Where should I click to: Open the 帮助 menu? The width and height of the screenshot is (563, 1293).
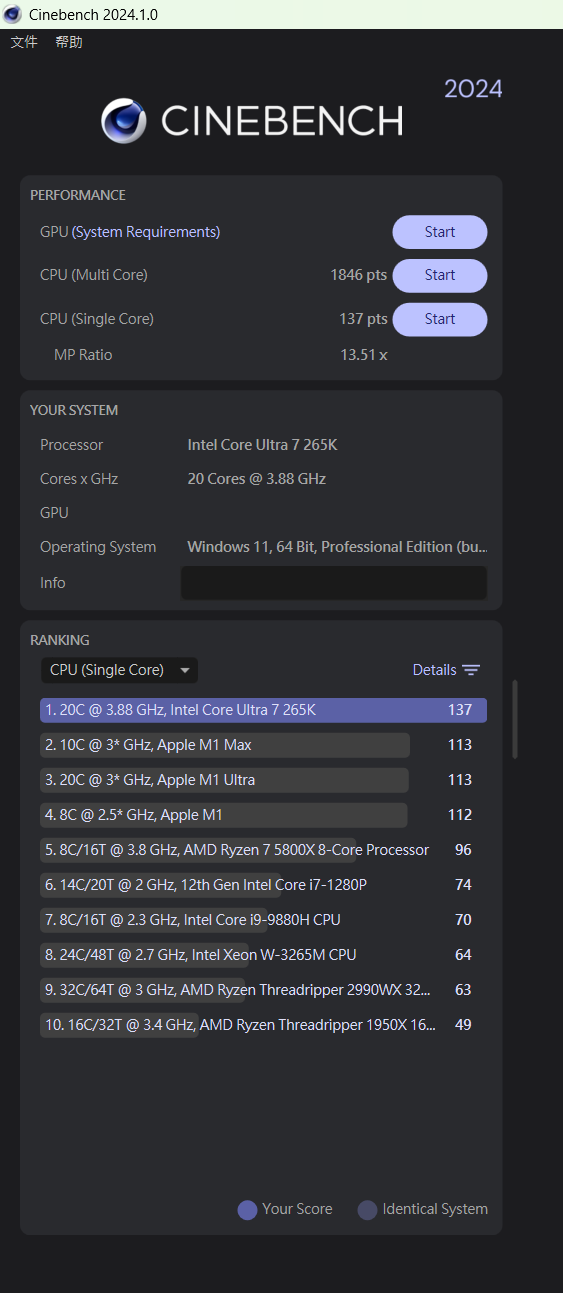pos(69,42)
